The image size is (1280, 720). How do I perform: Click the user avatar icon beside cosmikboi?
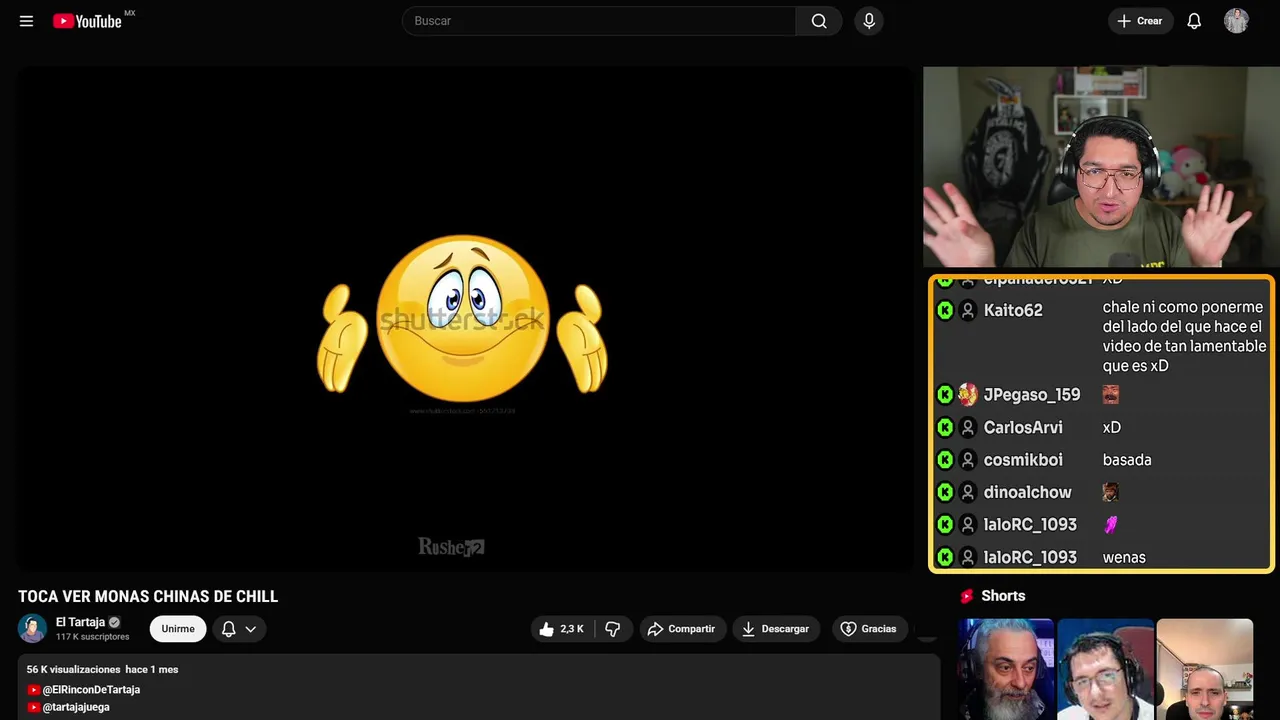coord(967,460)
